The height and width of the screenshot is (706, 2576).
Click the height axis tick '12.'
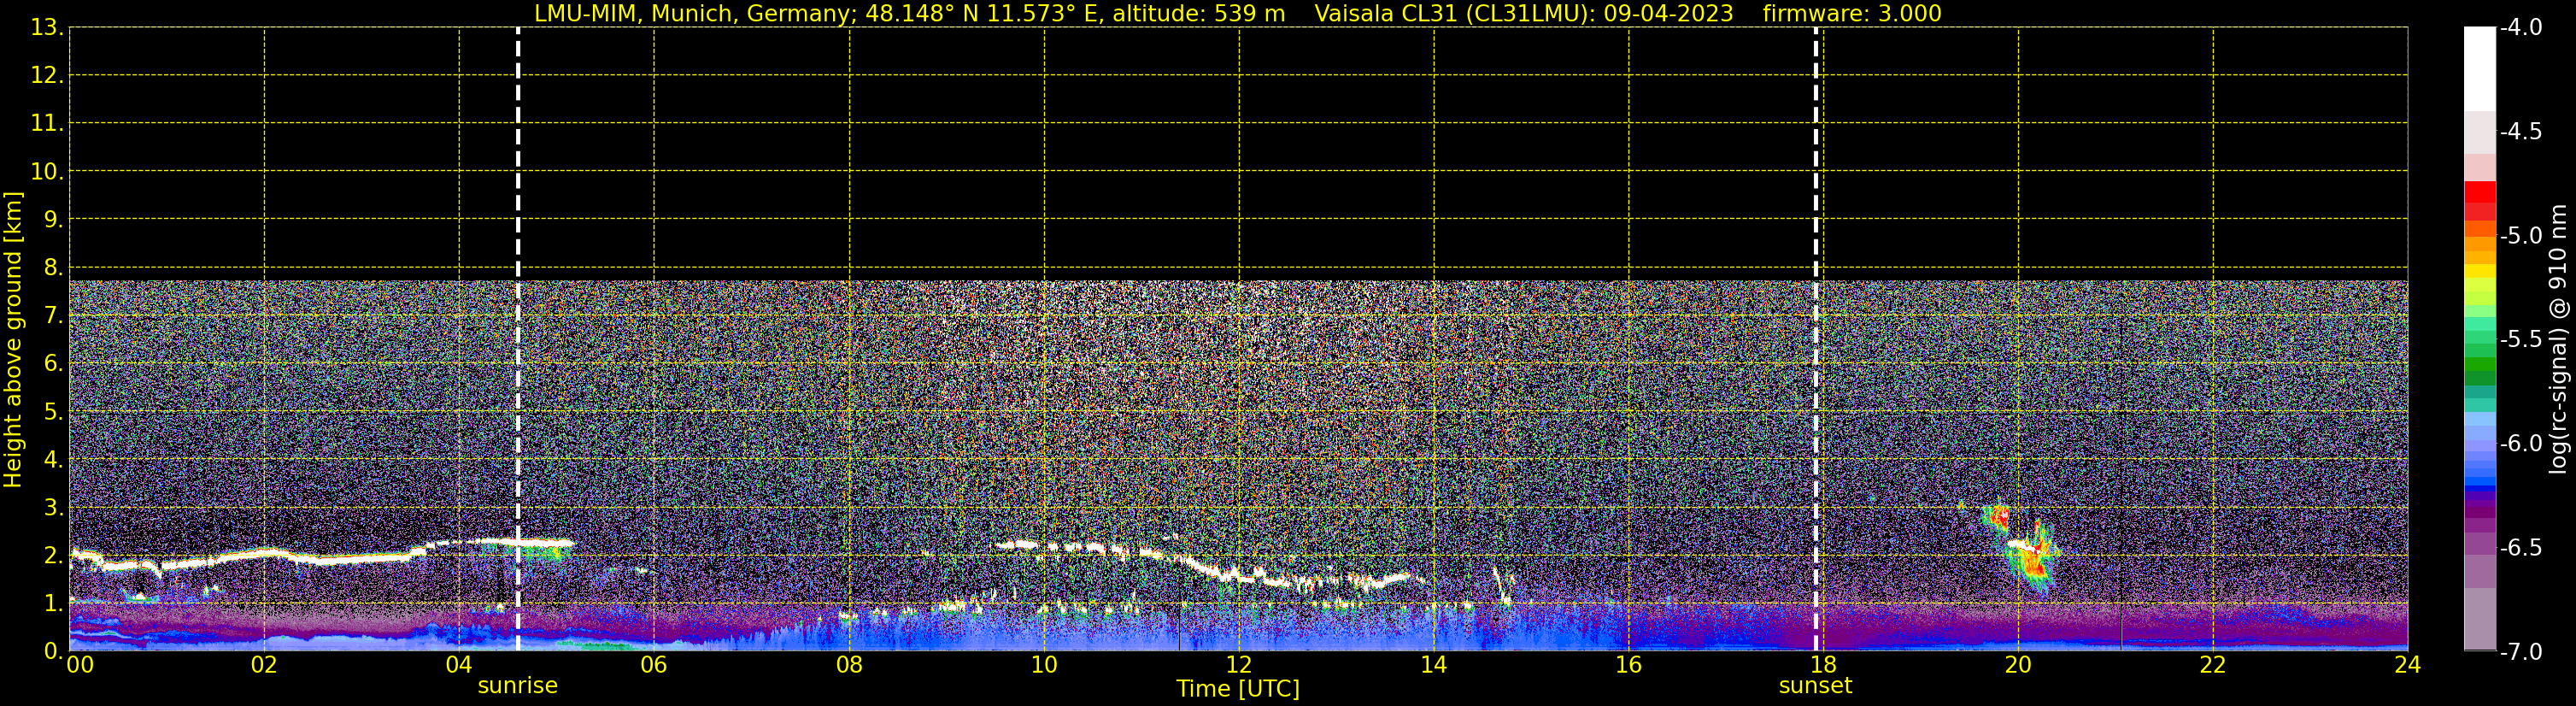coord(47,76)
